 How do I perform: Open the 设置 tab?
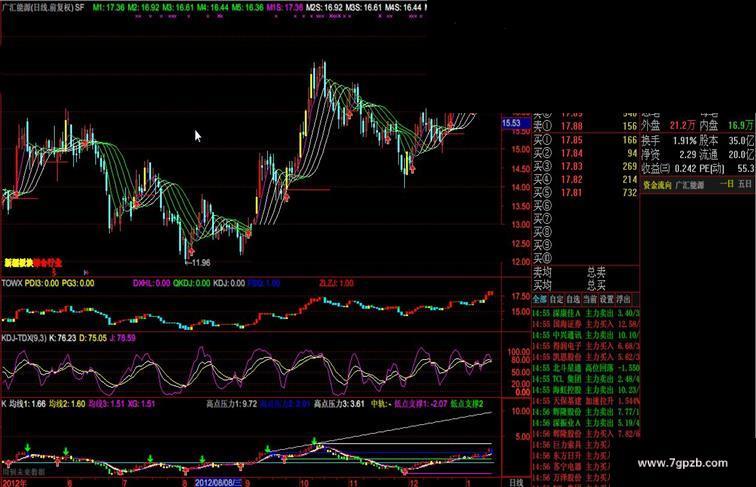(607, 299)
